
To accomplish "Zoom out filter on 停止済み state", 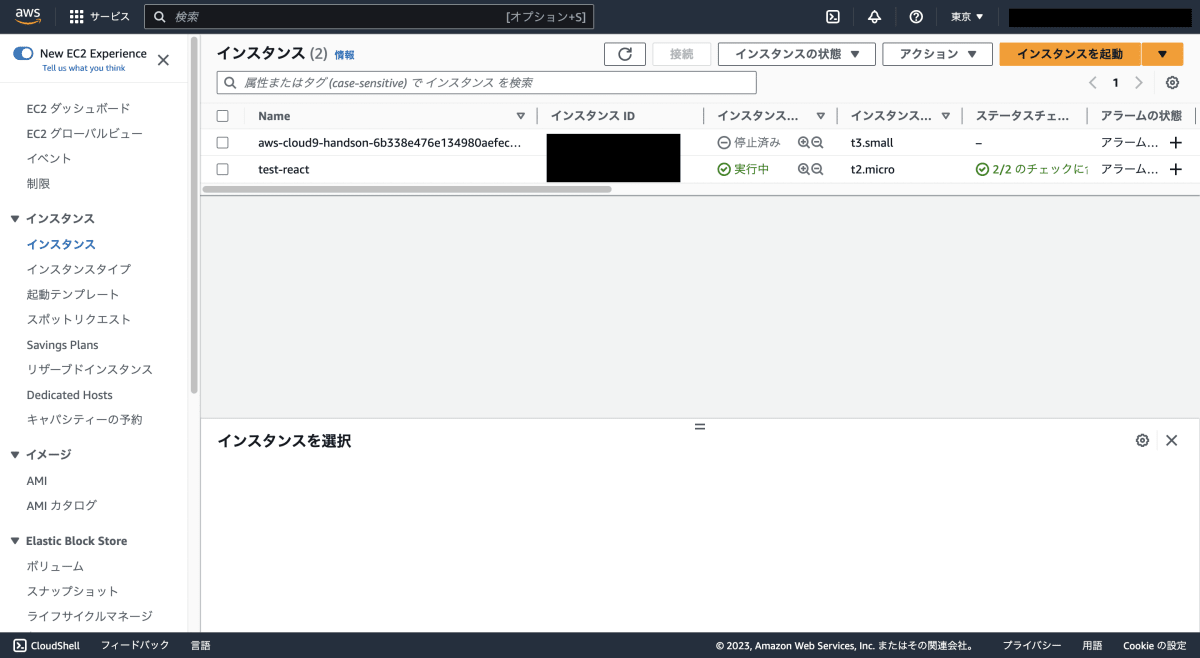I will pos(817,143).
